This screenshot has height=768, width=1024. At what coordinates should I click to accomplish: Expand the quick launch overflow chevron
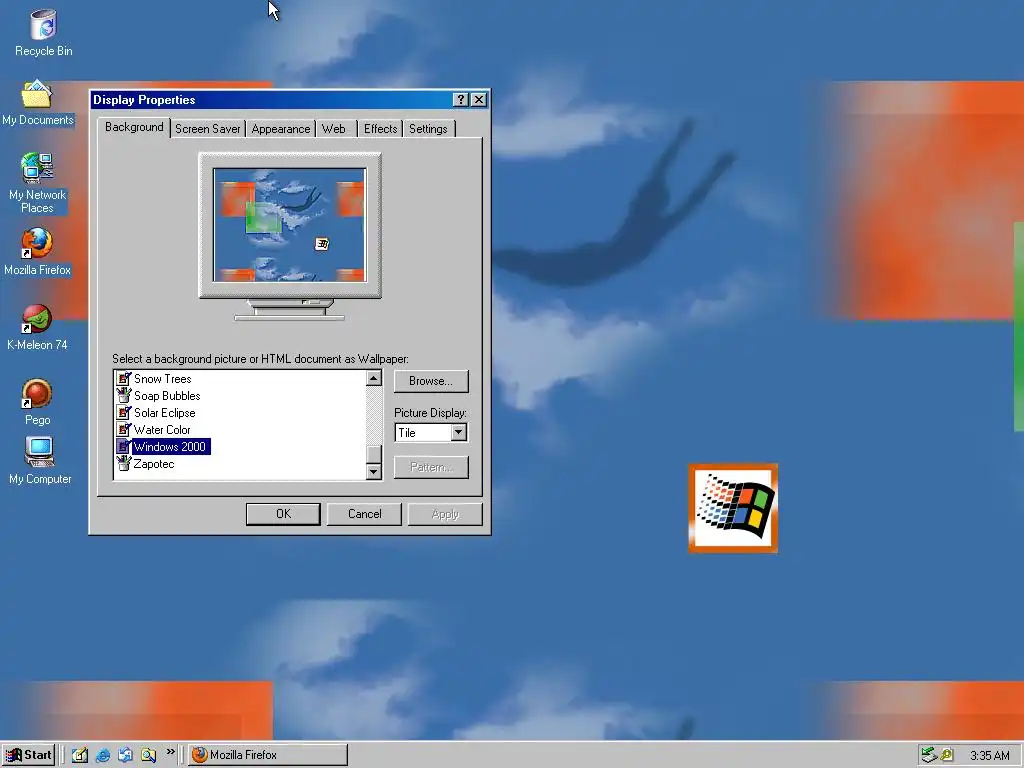[x=170, y=752]
